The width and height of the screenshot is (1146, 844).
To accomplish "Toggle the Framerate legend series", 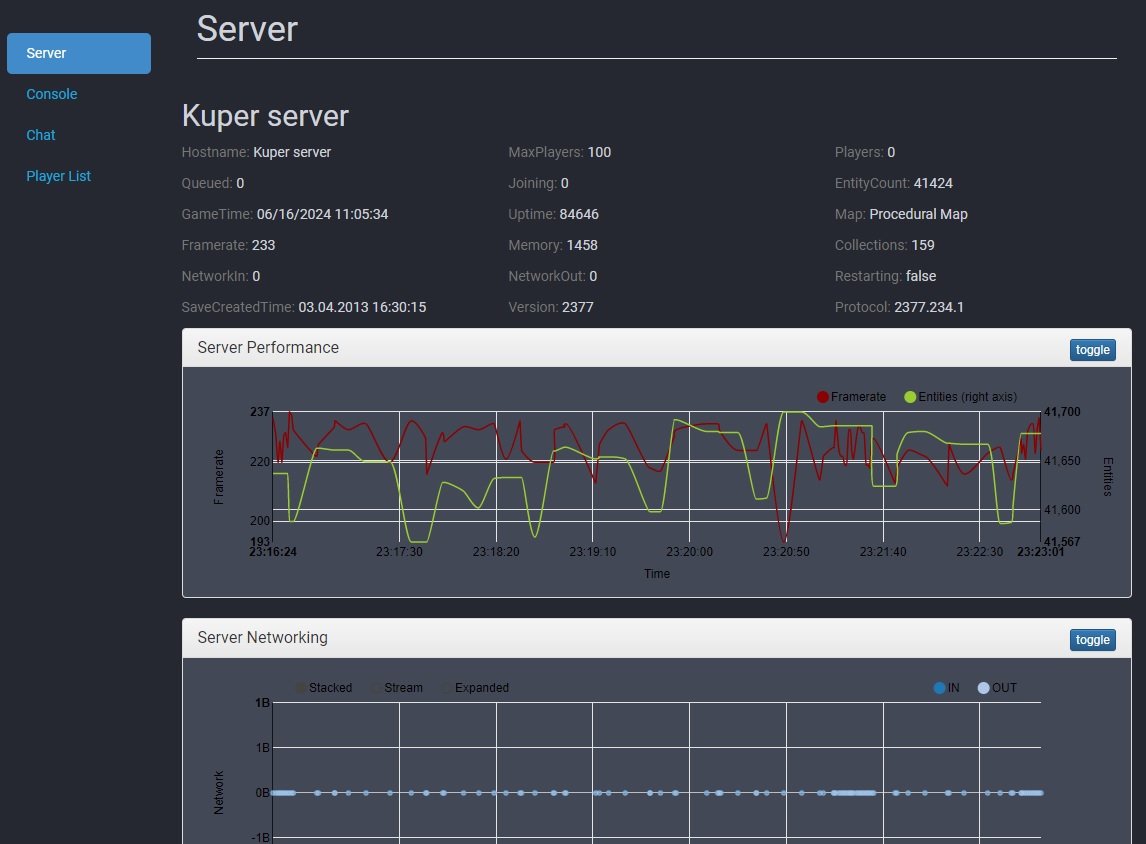I will [x=857, y=397].
